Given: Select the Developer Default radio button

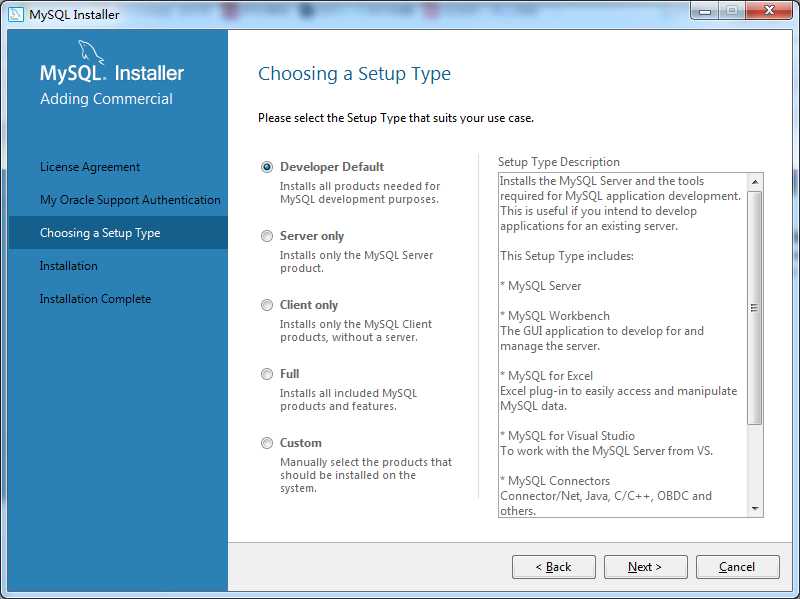Looking at the screenshot, I should pos(267,167).
